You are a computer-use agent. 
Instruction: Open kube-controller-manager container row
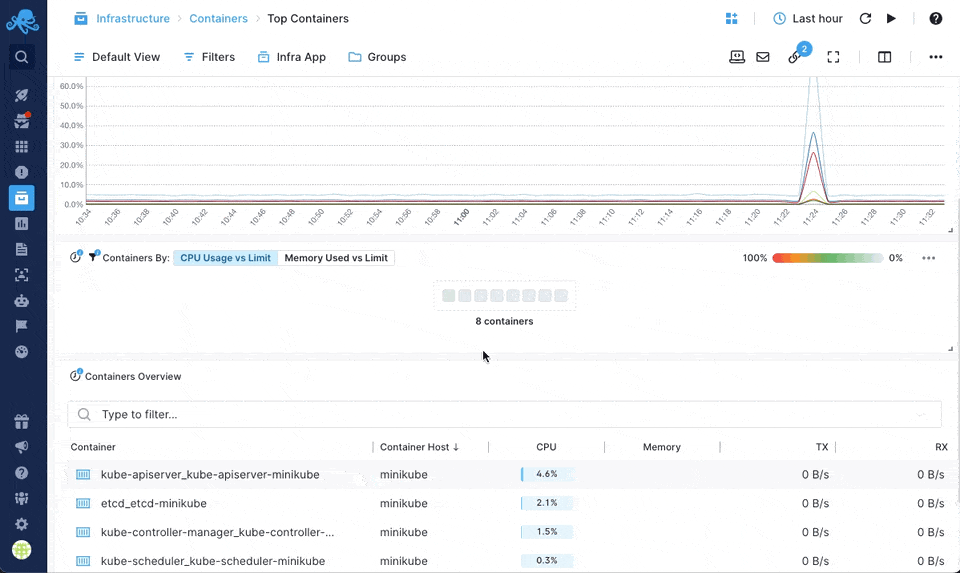click(x=508, y=532)
